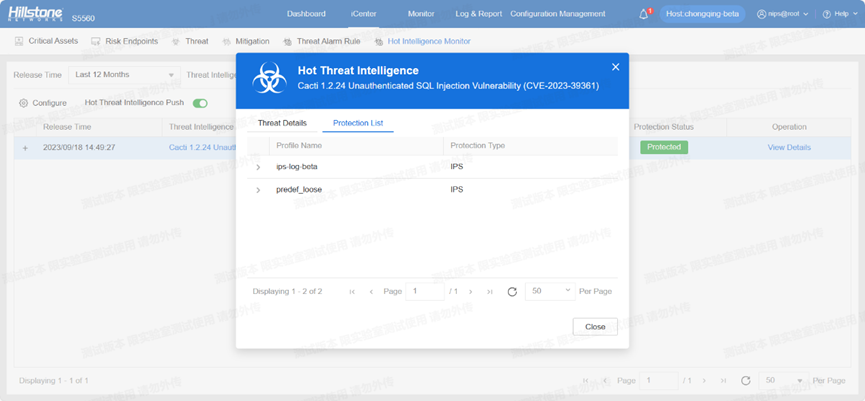
Task: Click the dialog page number input field
Action: 425,291
